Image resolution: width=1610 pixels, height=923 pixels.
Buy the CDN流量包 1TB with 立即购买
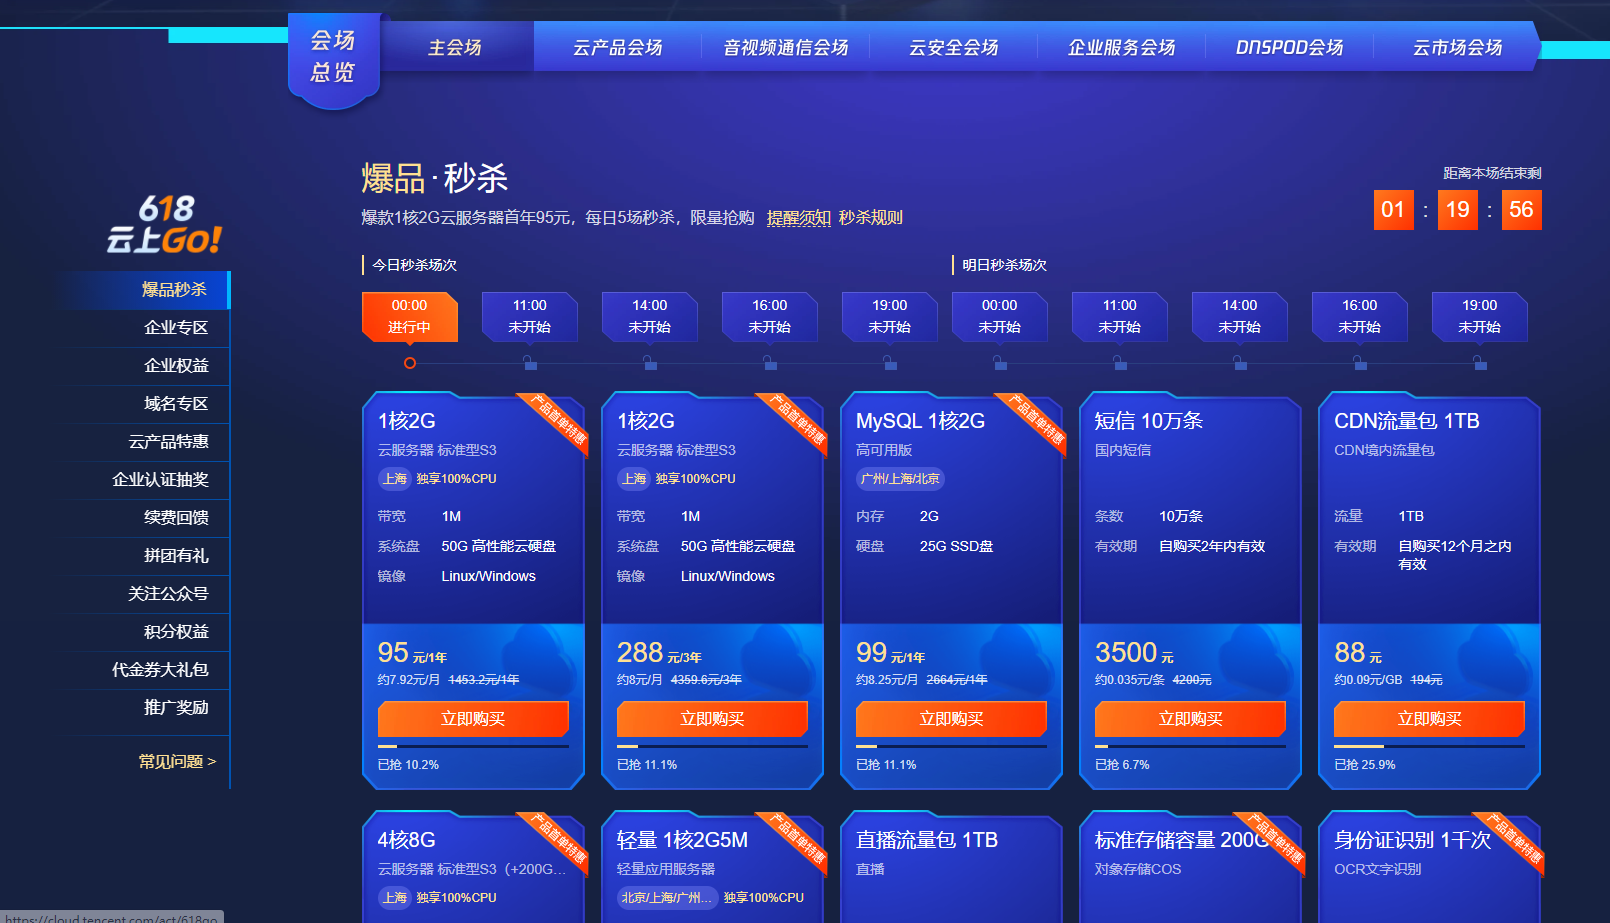(1429, 719)
